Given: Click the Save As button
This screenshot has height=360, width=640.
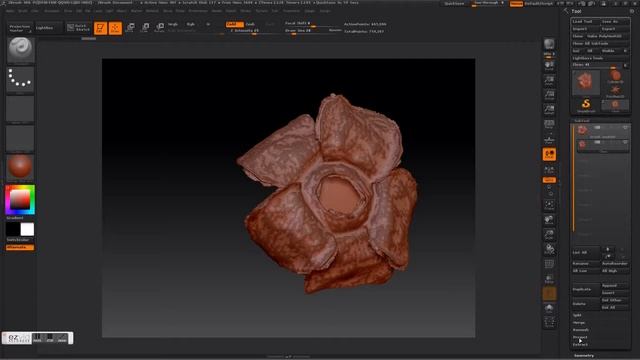Looking at the screenshot, I should coord(615,21).
